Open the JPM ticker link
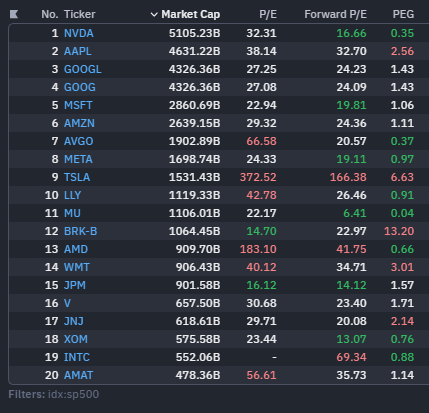Image resolution: width=429 pixels, height=413 pixels. click(x=75, y=285)
